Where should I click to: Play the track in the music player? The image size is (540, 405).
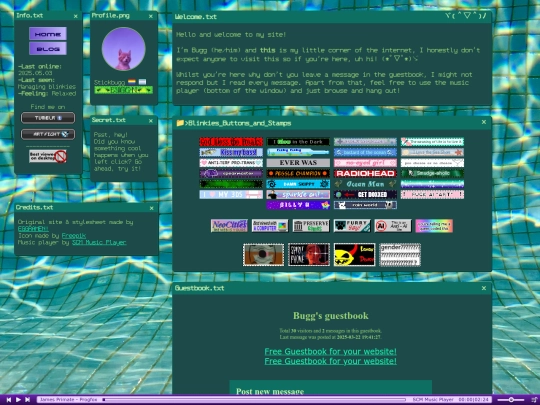click(x=18, y=399)
